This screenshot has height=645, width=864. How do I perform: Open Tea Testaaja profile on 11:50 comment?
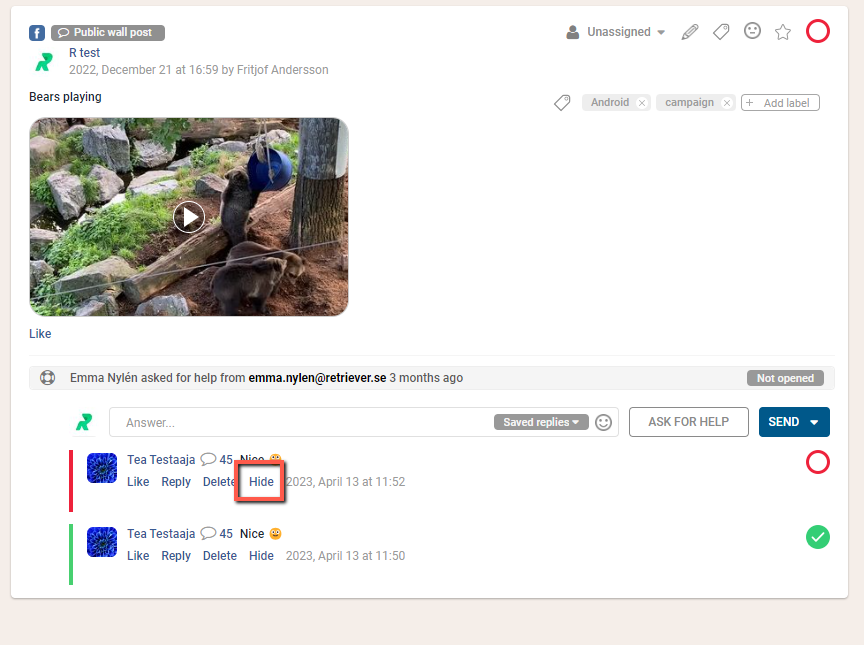(x=161, y=534)
